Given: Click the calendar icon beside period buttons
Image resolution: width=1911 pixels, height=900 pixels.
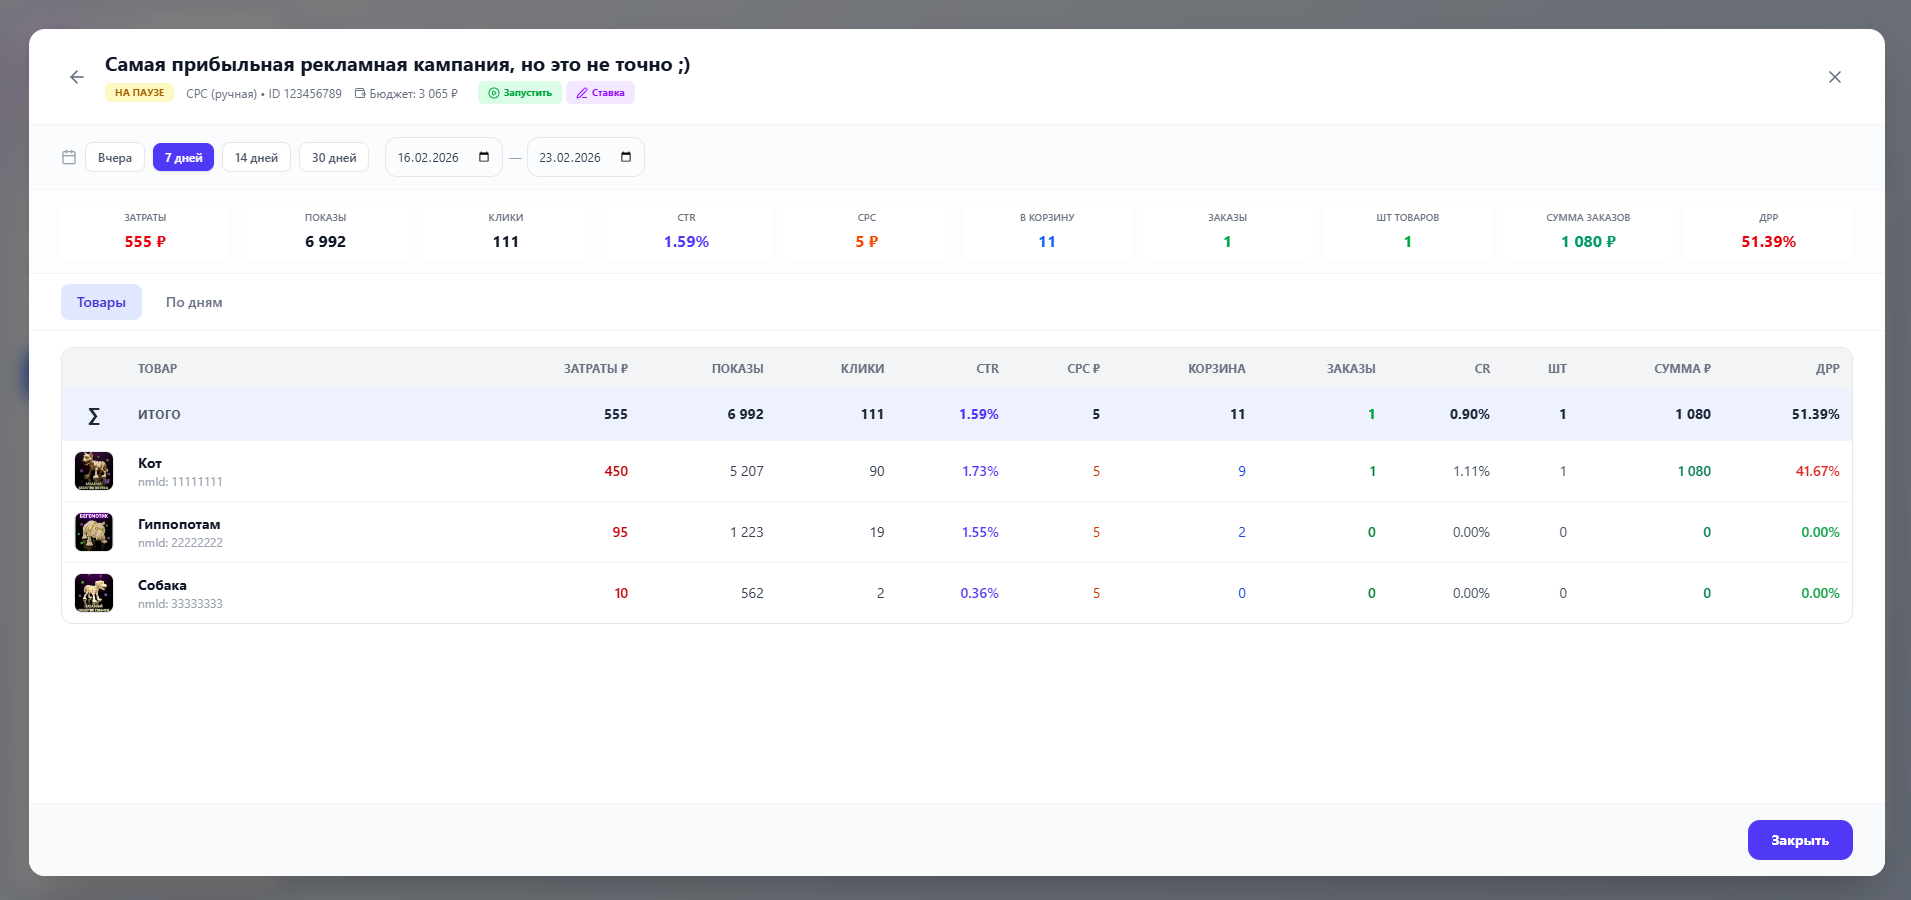Looking at the screenshot, I should 69,157.
